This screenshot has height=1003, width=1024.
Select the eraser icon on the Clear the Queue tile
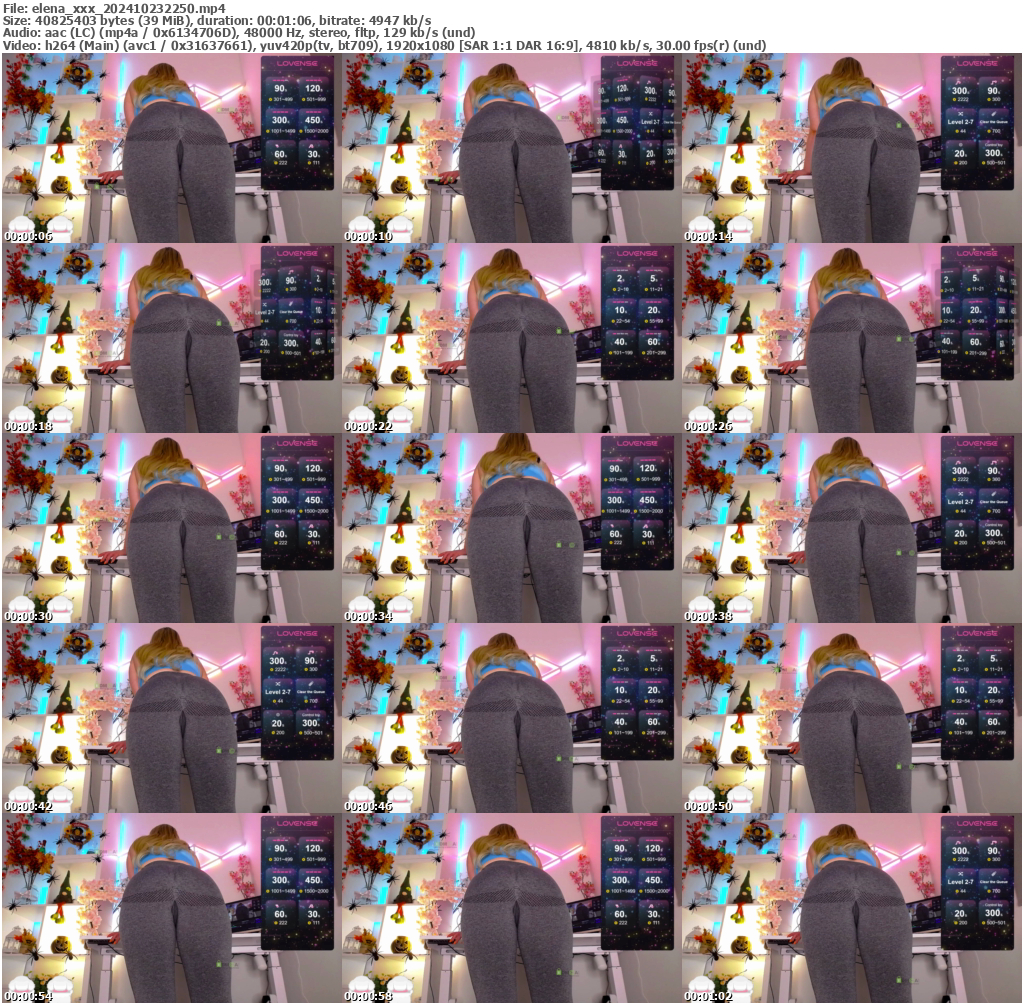pyautogui.click(x=993, y=114)
